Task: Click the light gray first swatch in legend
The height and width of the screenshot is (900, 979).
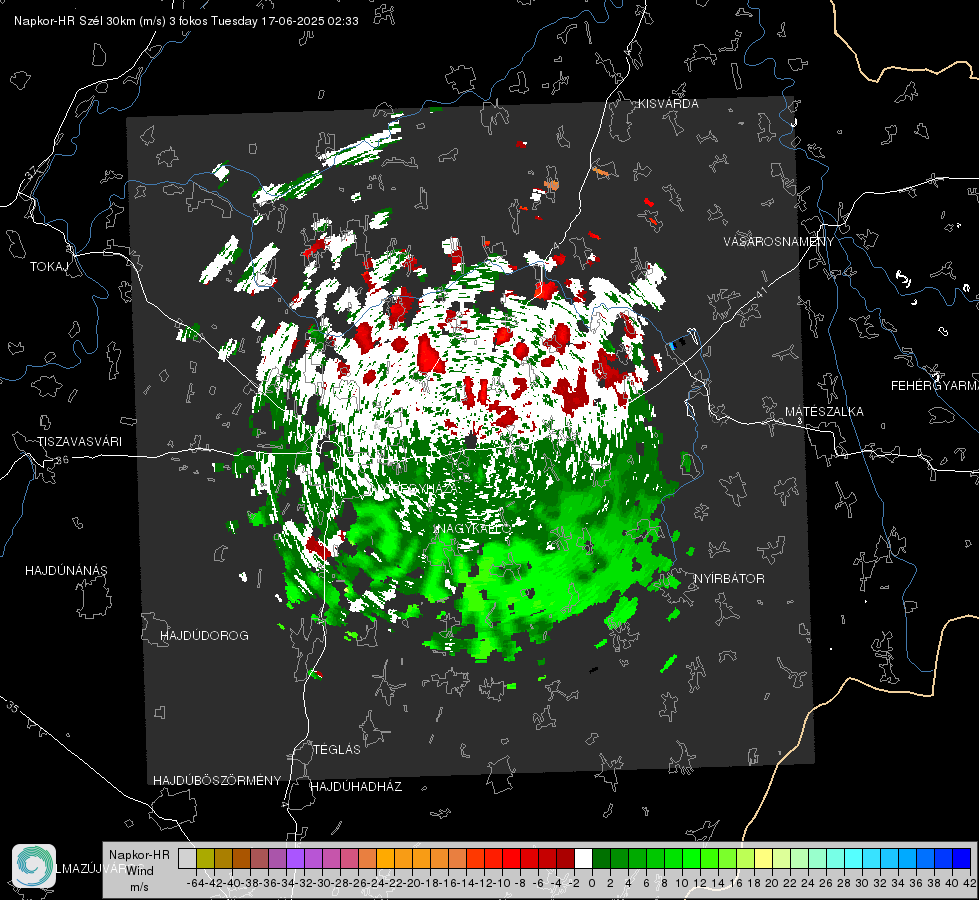Action: (x=187, y=859)
